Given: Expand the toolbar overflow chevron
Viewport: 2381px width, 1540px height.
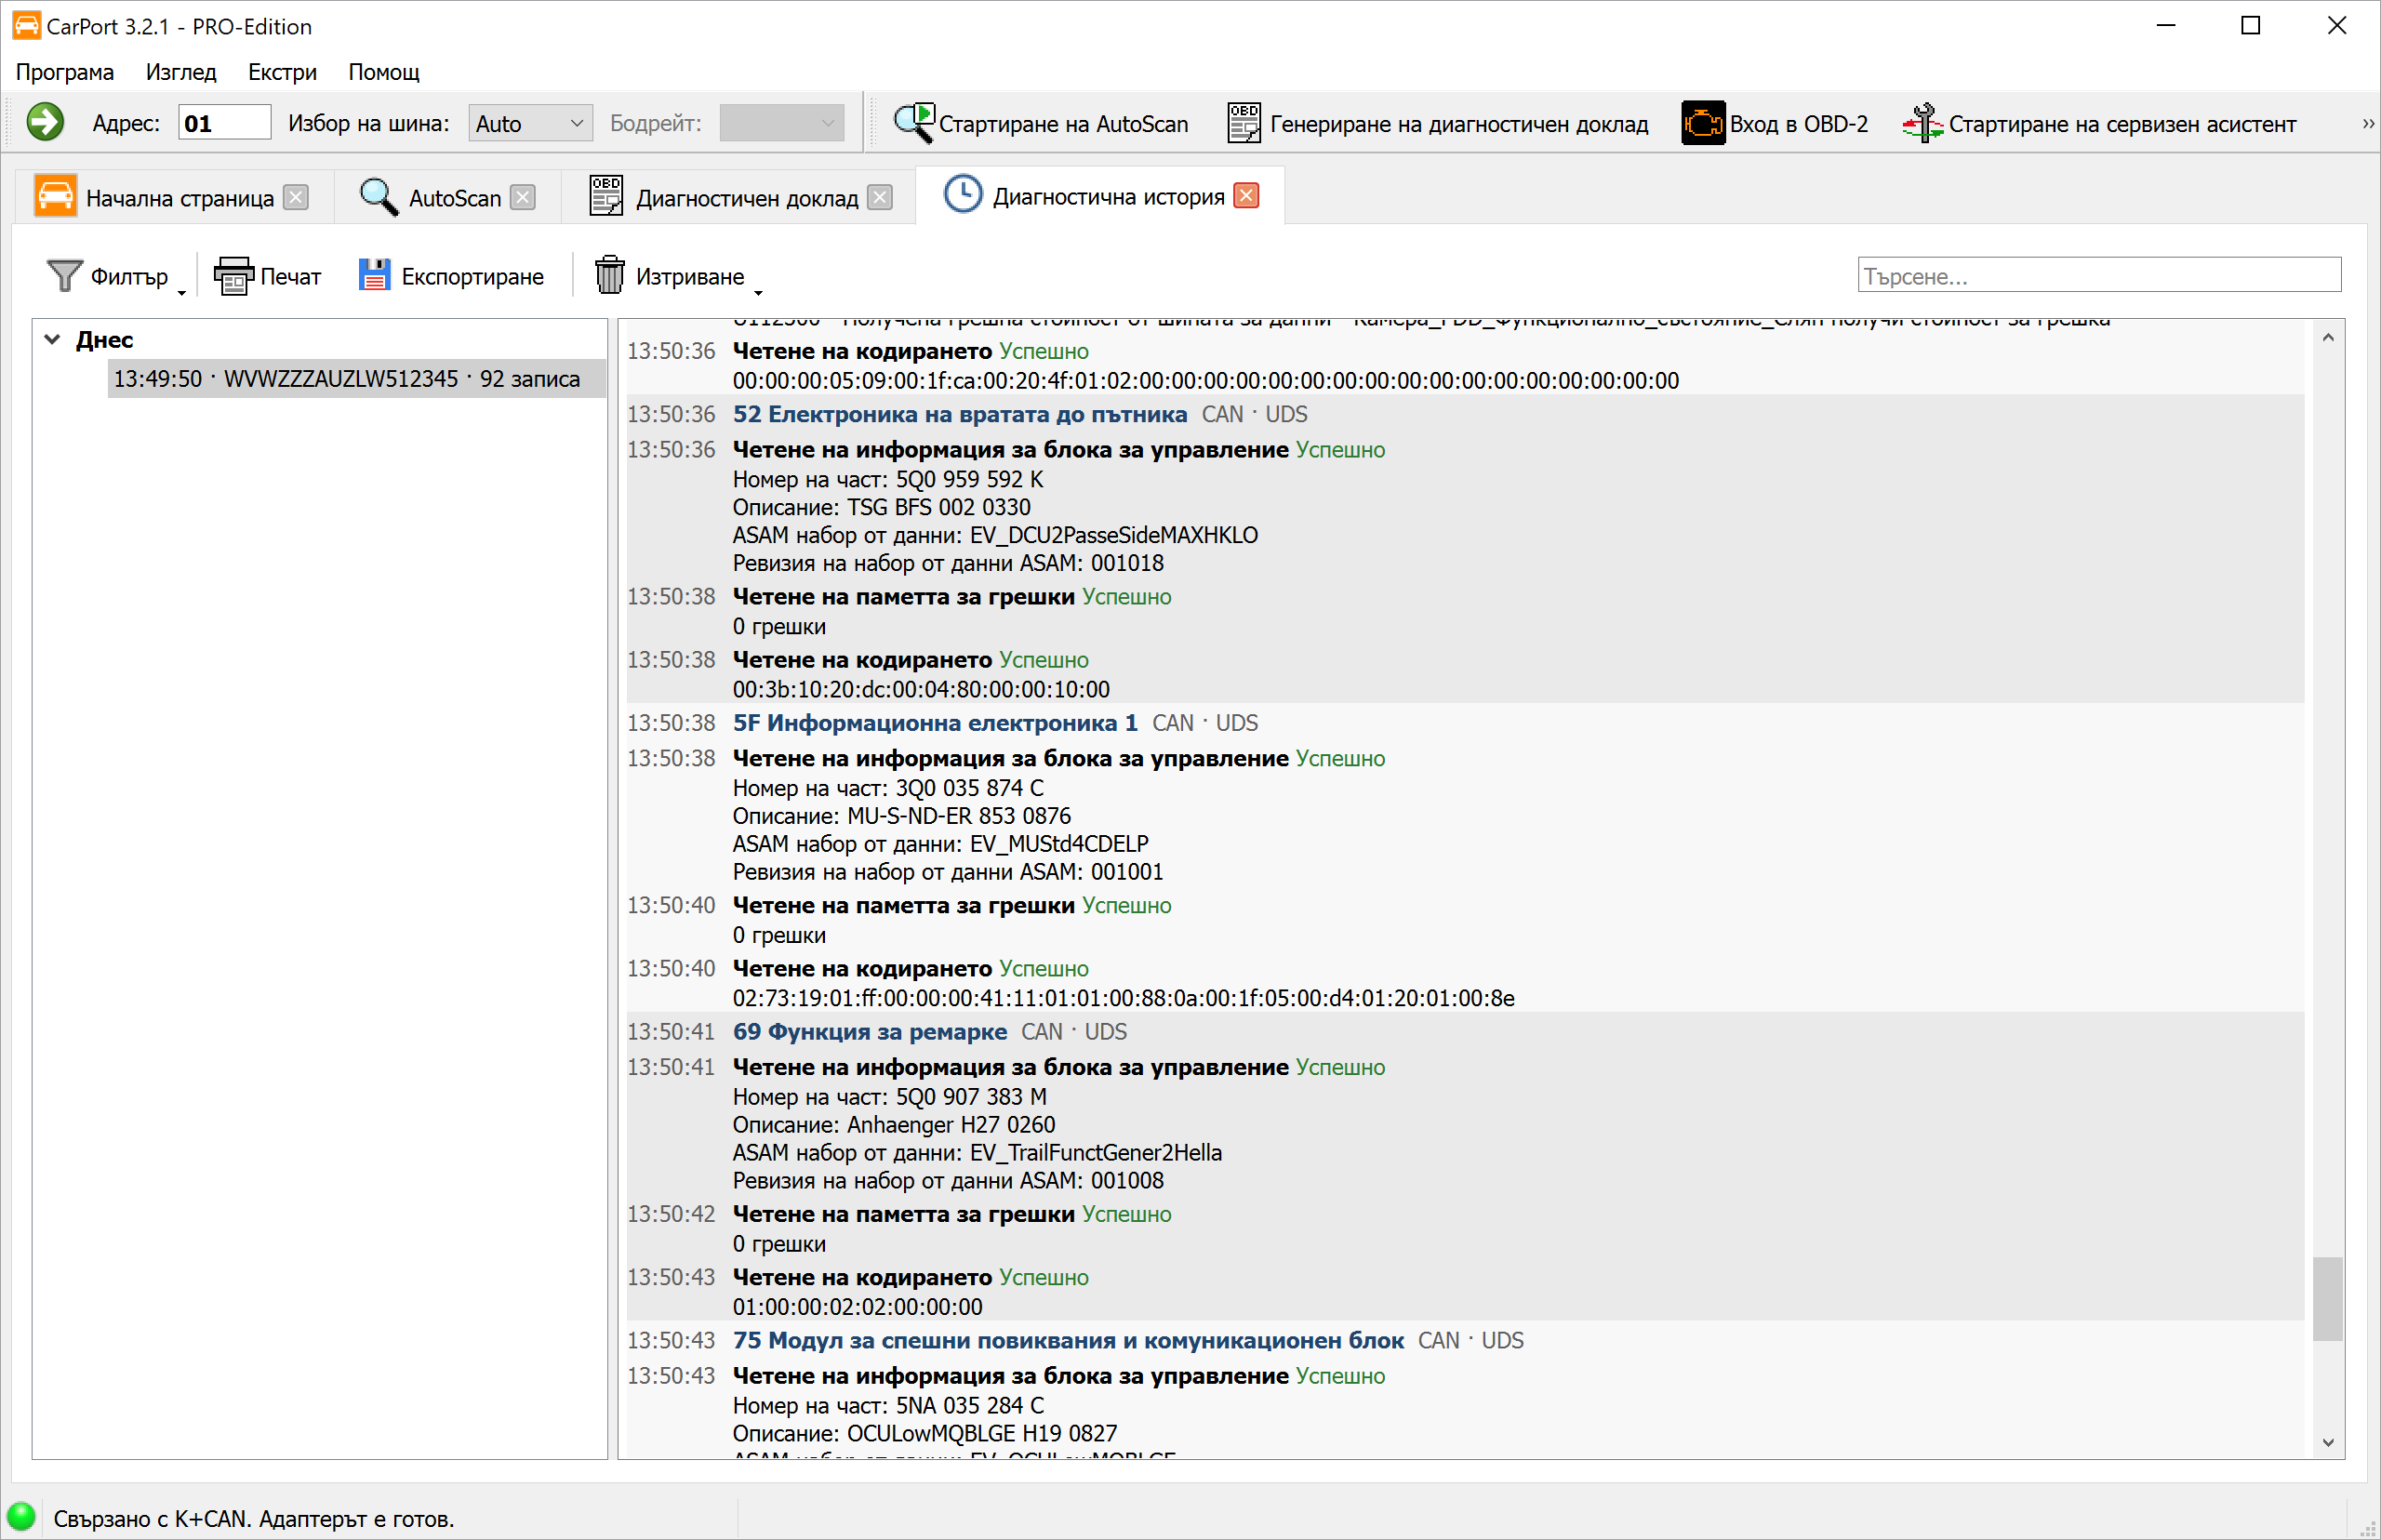Looking at the screenshot, I should pyautogui.click(x=2367, y=124).
